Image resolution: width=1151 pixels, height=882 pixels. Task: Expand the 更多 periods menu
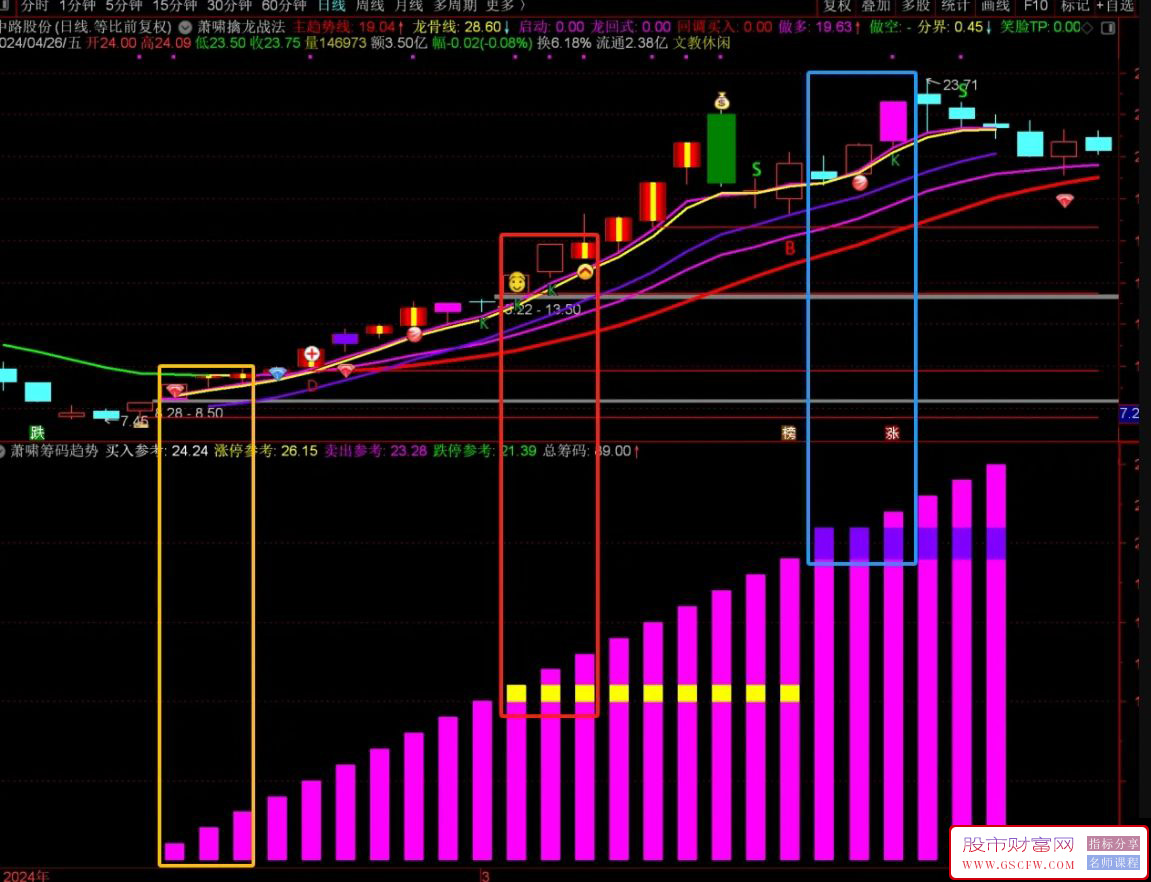pos(506,6)
